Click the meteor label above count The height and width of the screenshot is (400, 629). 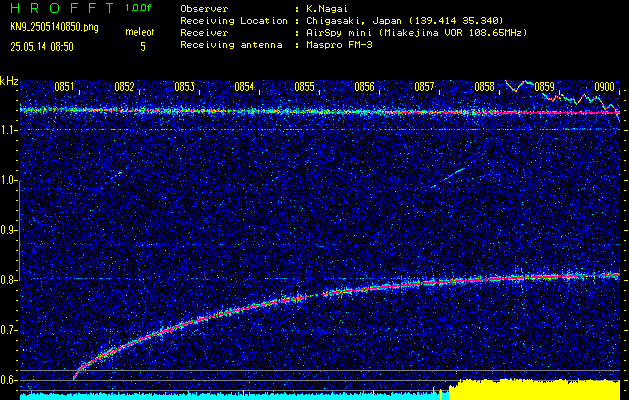(x=139, y=32)
